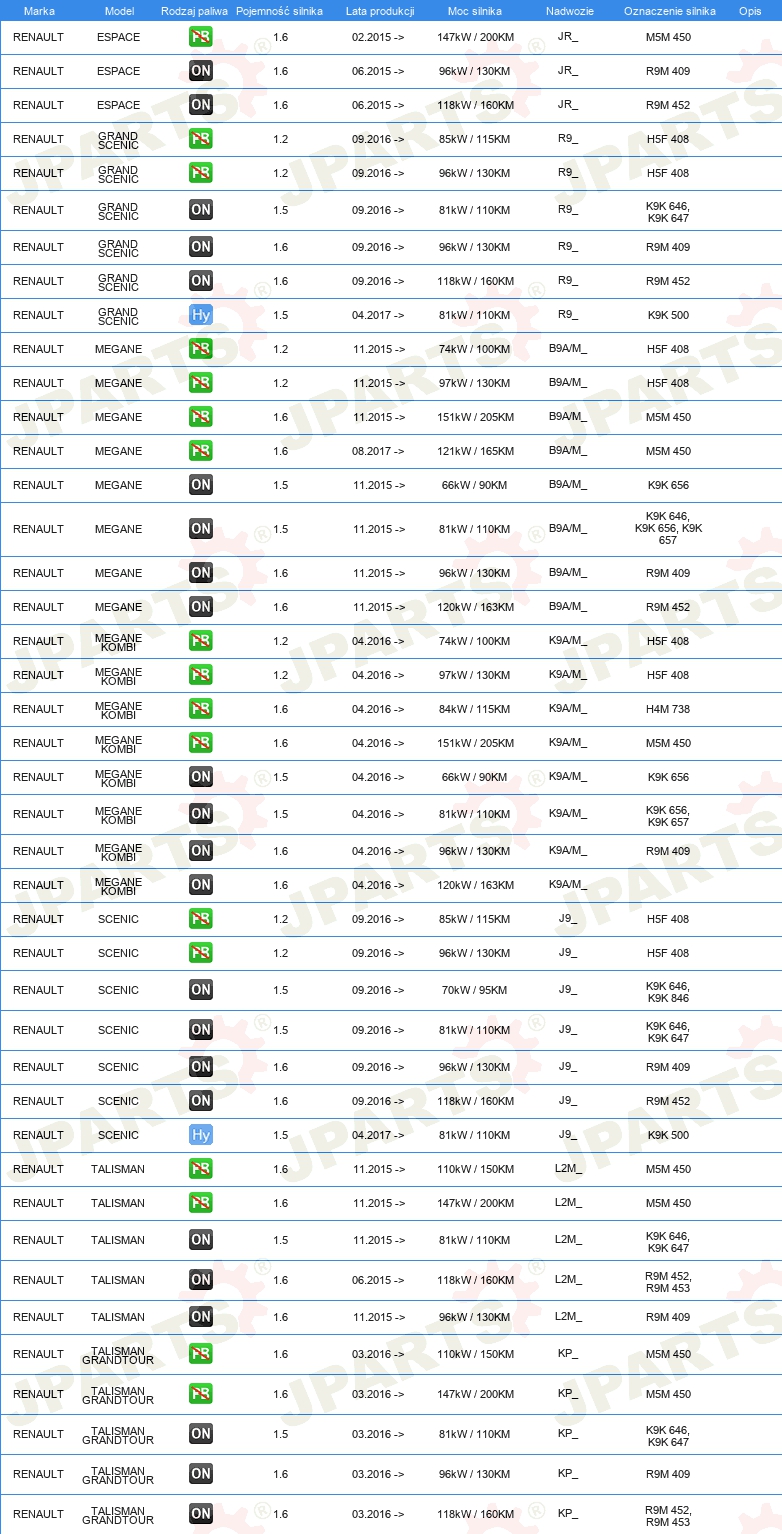Click petrol icon for Talisman Grandtour 147kW/200KM
Viewport: 782px width, 1534px height.
(x=201, y=1394)
